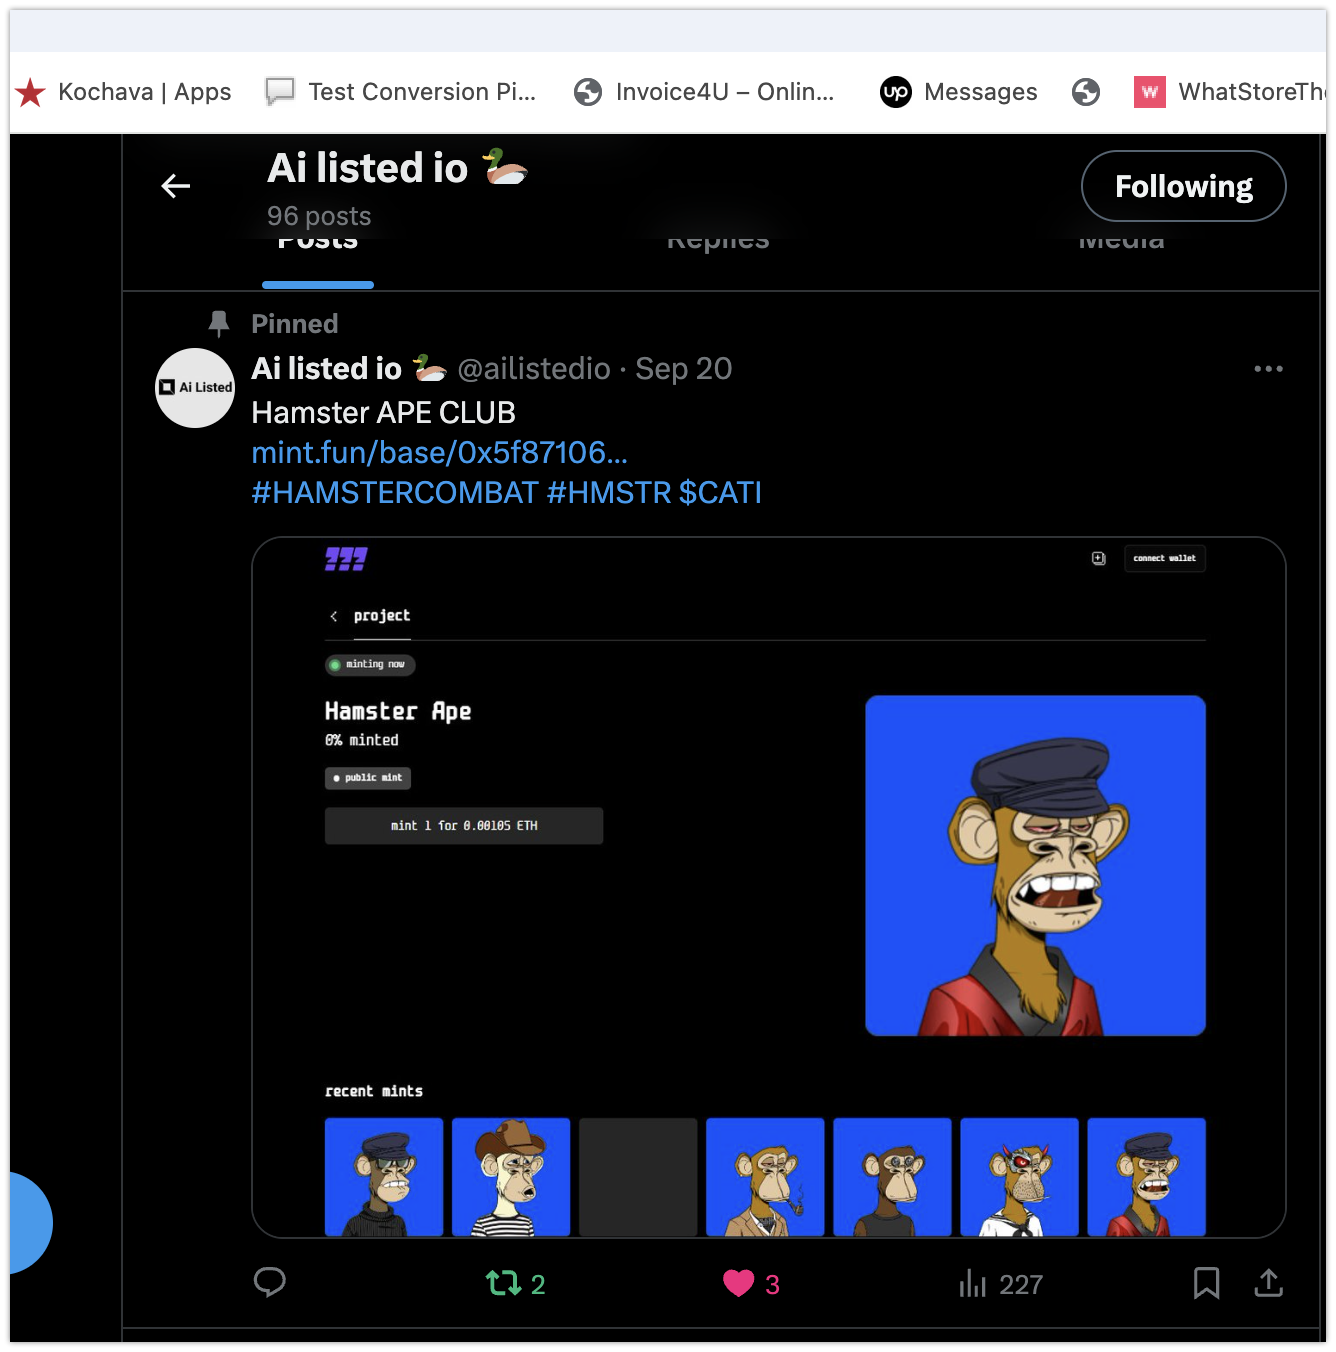Open the unnamed globe bookmark
This screenshot has height=1352, width=1336.
[1086, 92]
